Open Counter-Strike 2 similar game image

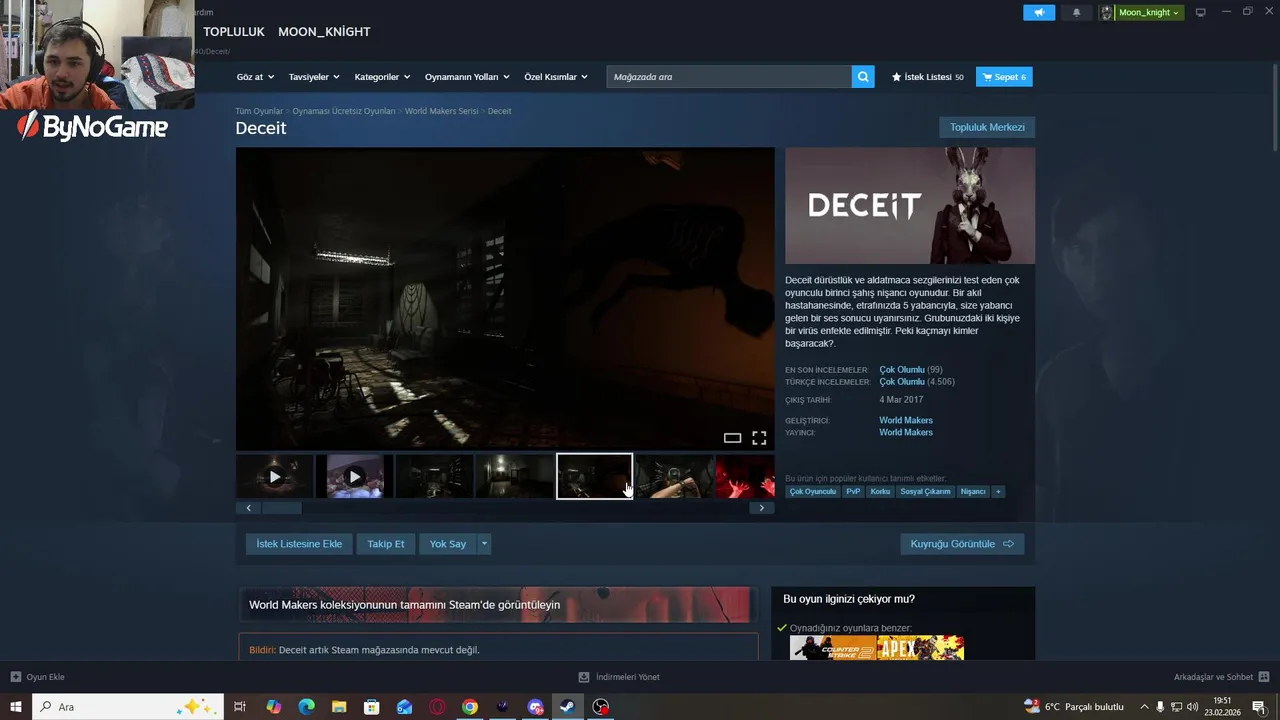[x=834, y=648]
